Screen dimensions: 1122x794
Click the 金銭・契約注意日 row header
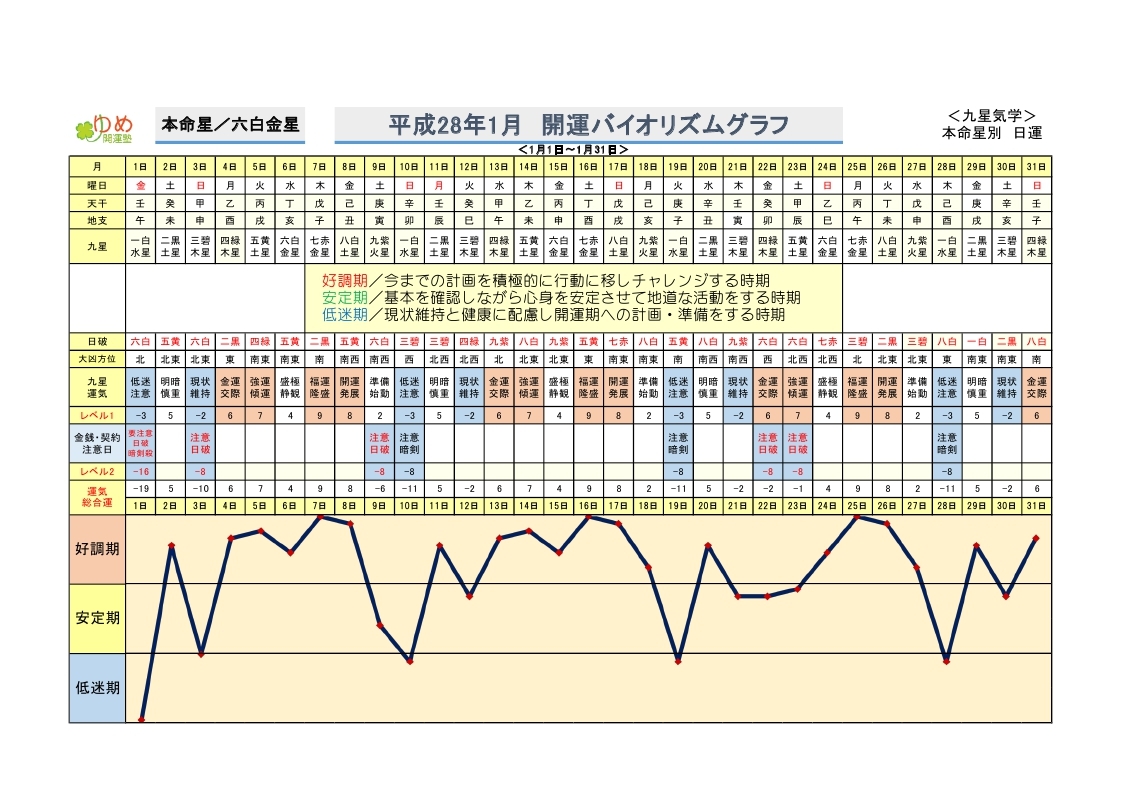[x=97, y=443]
